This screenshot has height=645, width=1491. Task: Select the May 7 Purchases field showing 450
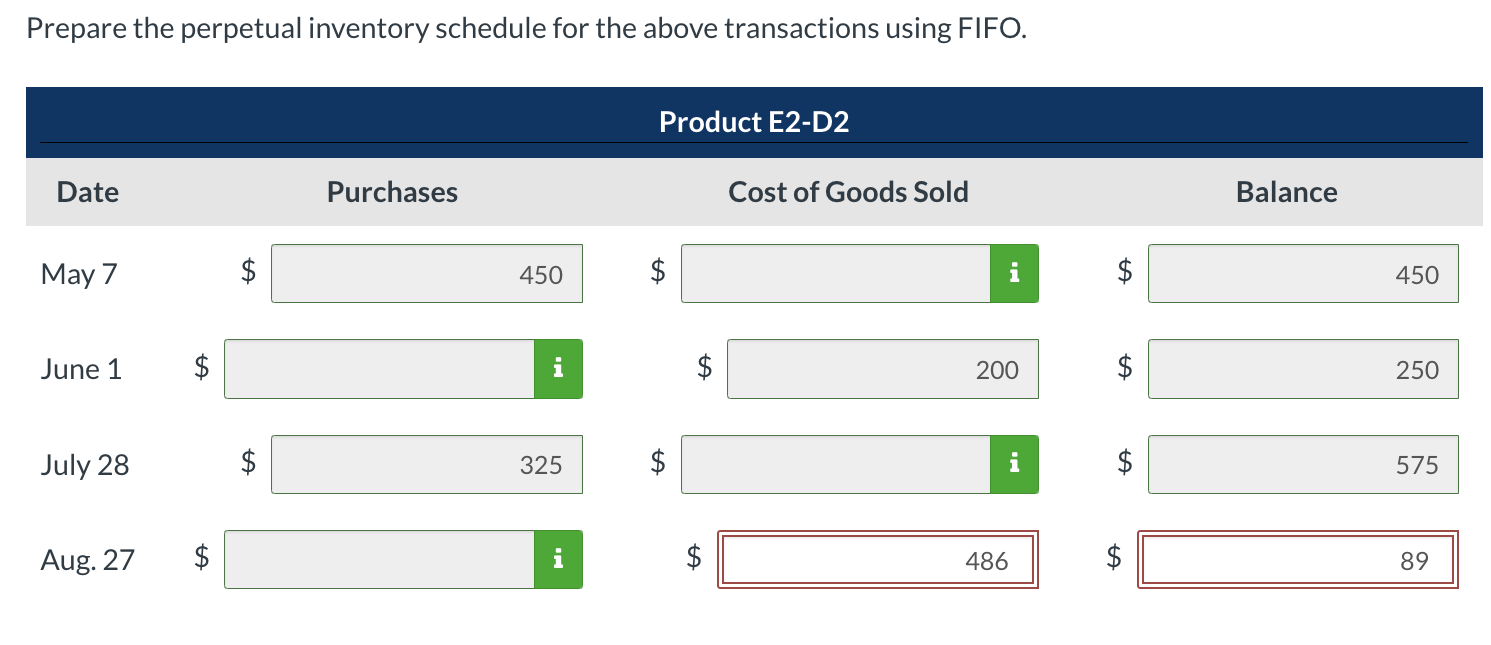pyautogui.click(x=427, y=274)
